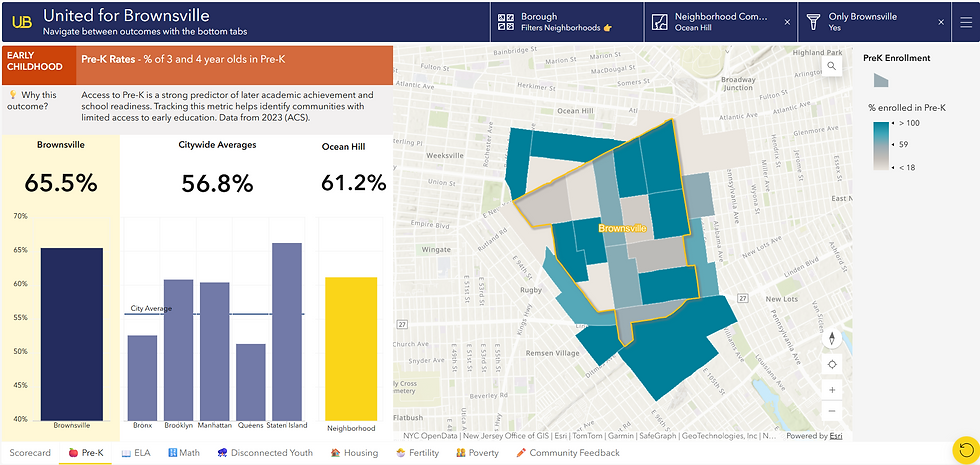Click the map search magnifier
The image size is (980, 465).
pos(831,66)
